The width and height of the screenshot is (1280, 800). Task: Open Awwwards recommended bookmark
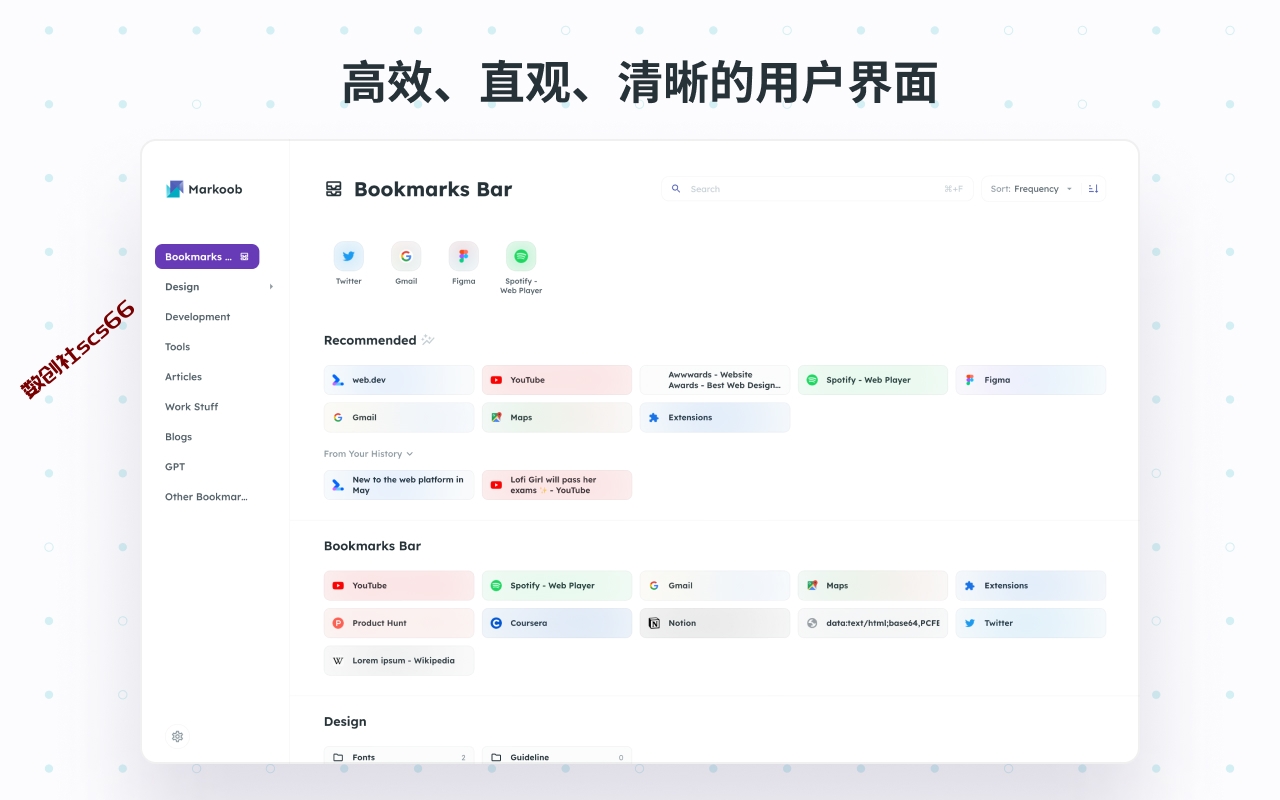tap(715, 380)
